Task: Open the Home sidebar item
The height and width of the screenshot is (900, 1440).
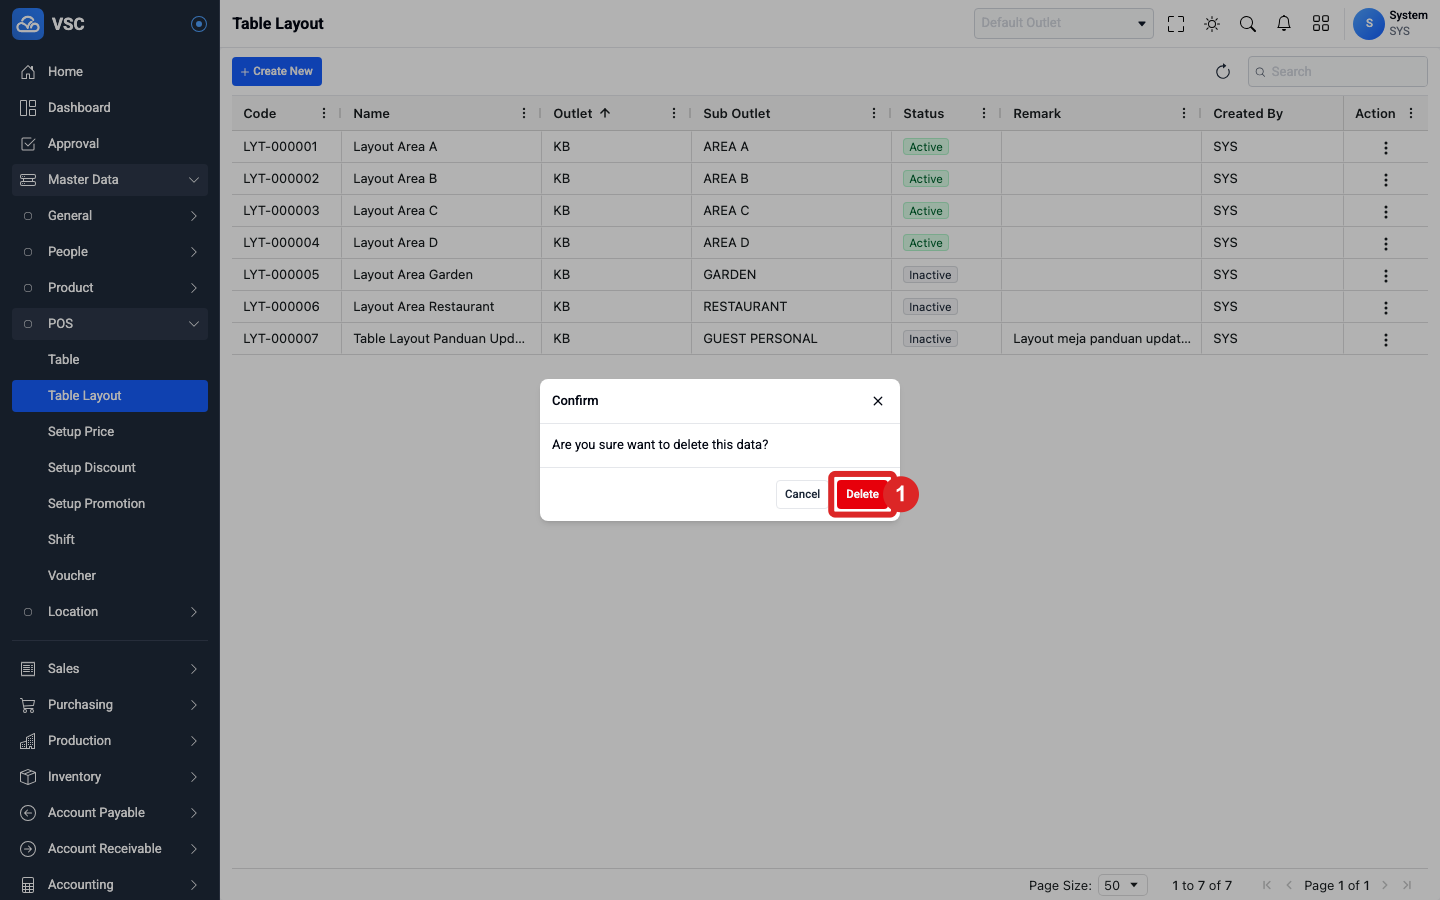Action: (x=110, y=72)
